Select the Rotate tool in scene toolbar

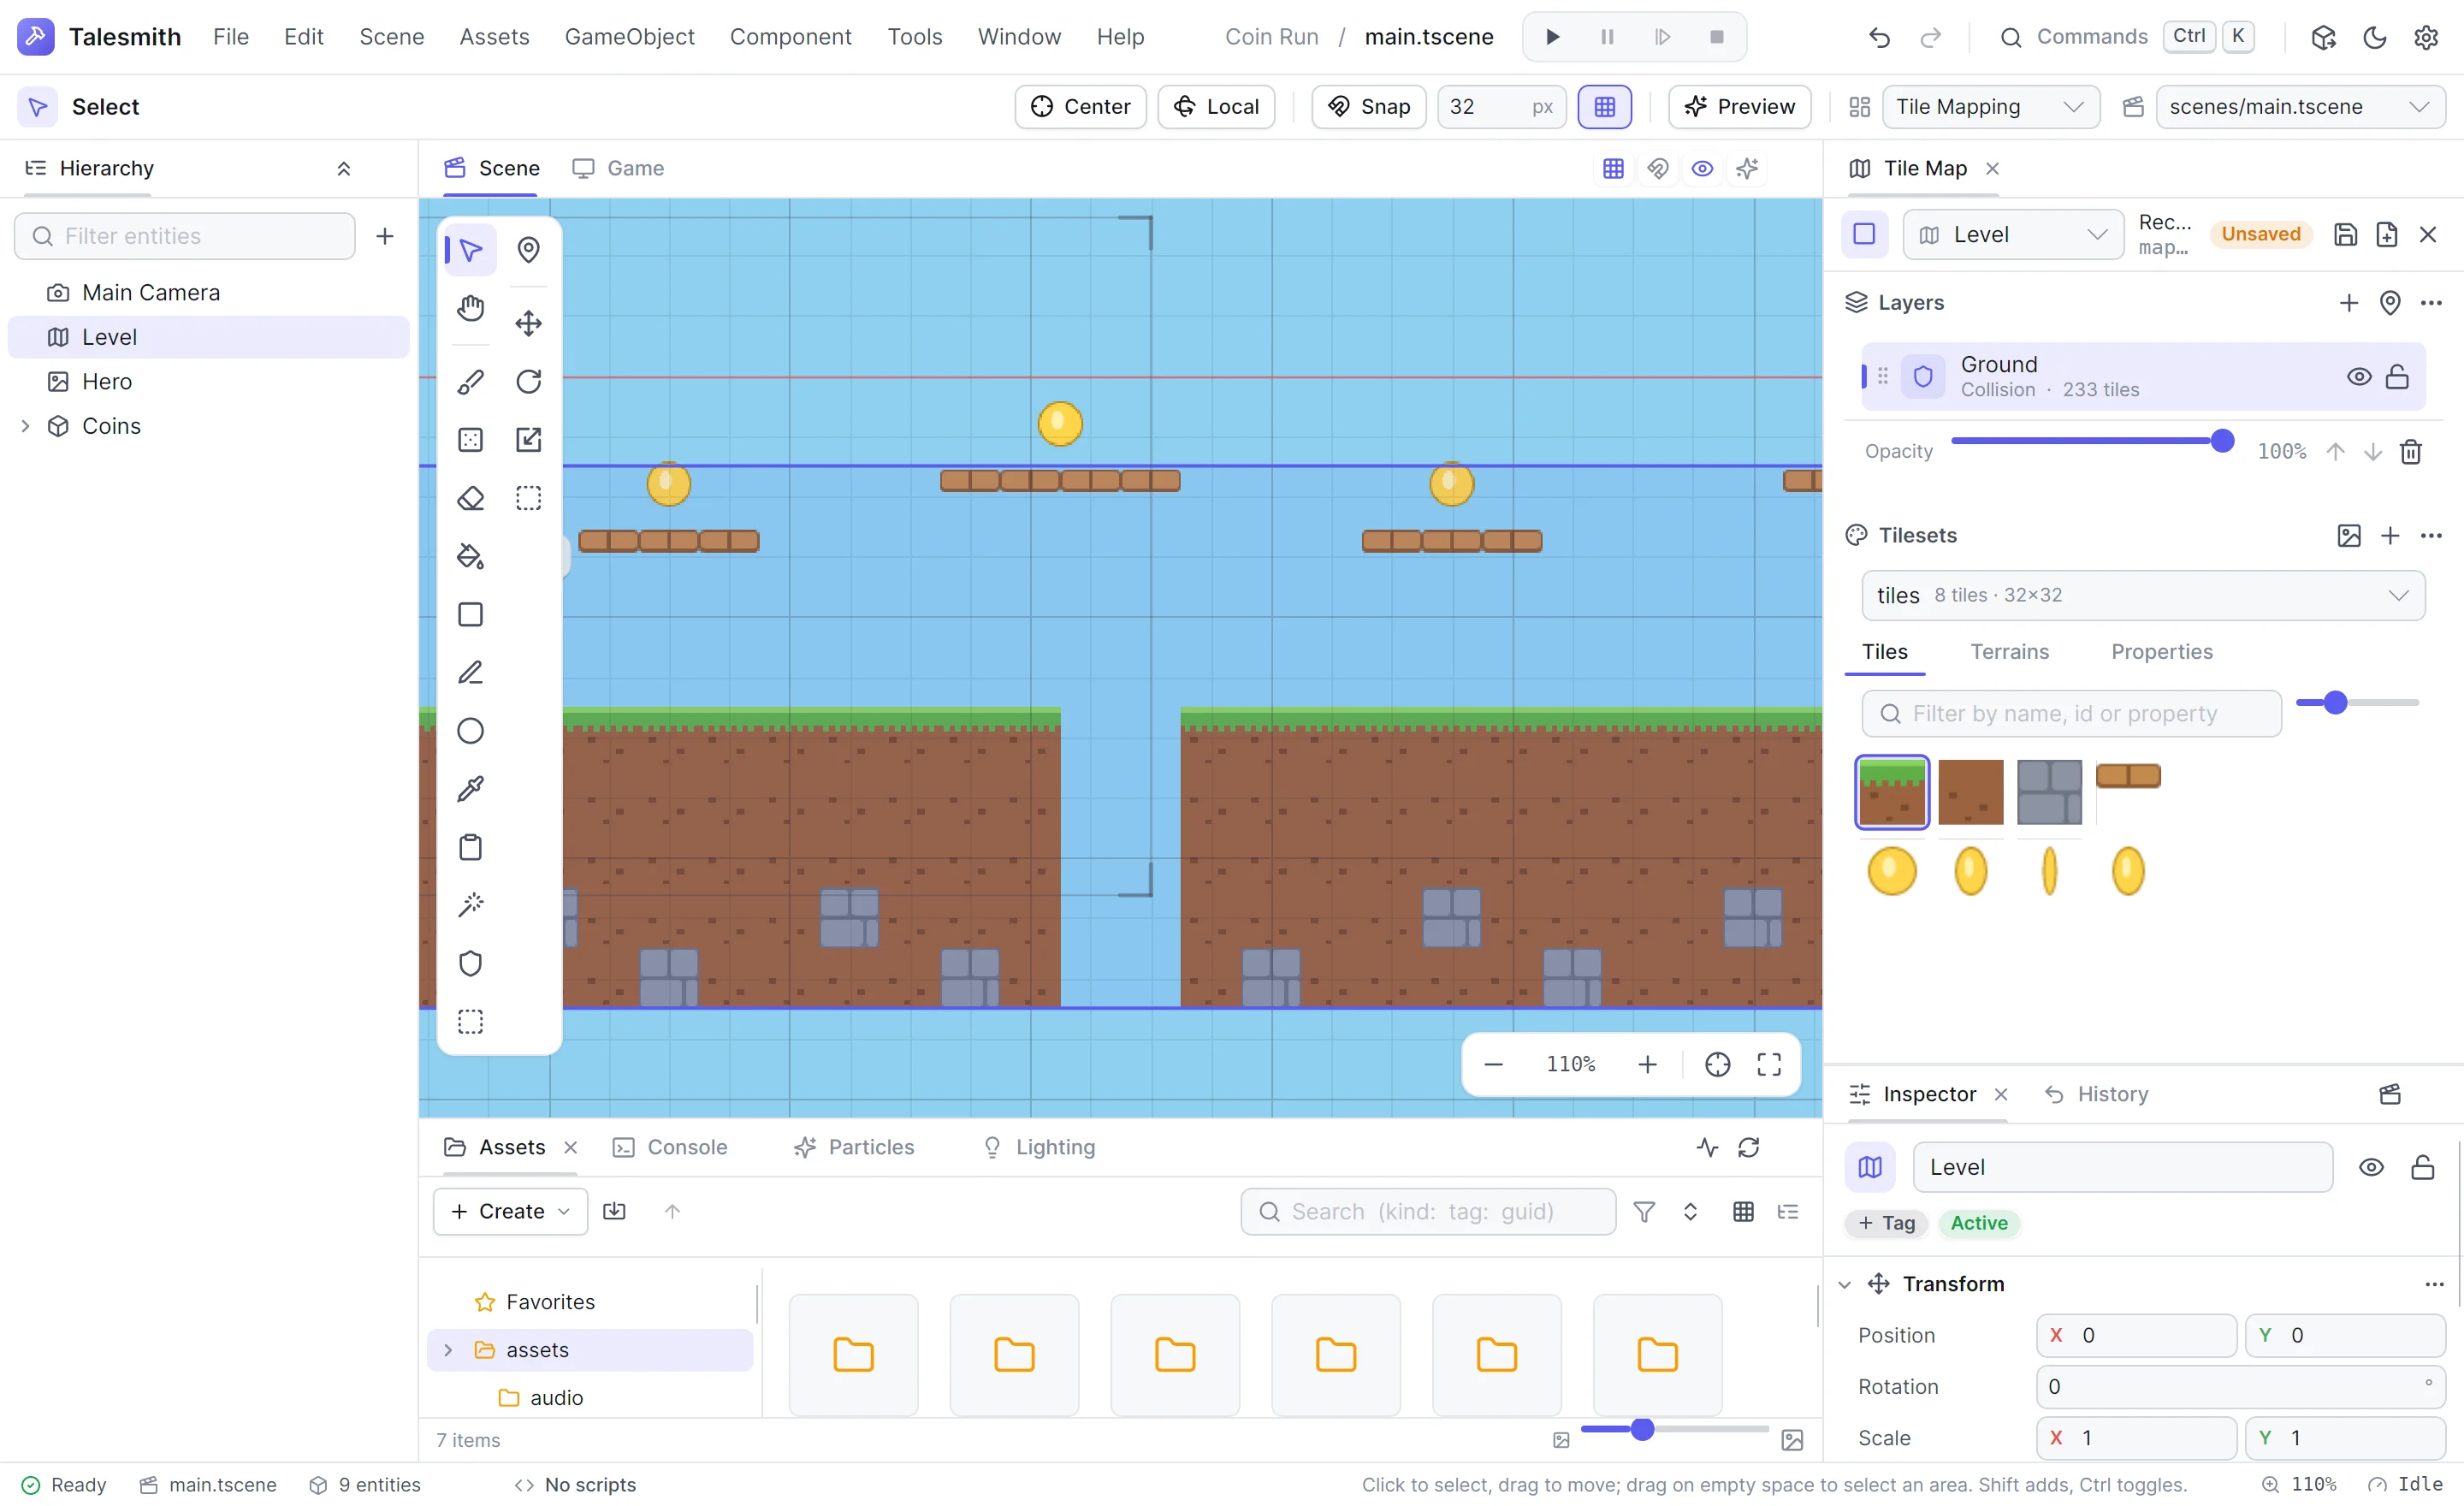tap(528, 382)
